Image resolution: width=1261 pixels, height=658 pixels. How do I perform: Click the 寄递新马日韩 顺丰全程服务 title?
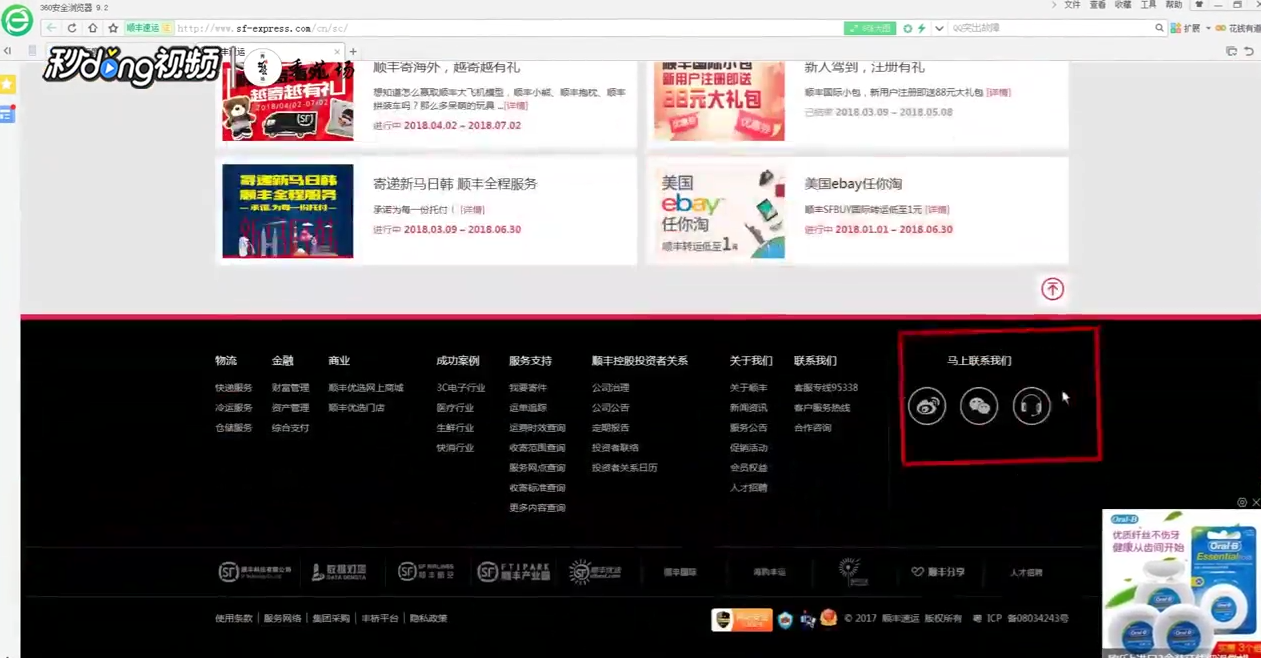coord(455,184)
